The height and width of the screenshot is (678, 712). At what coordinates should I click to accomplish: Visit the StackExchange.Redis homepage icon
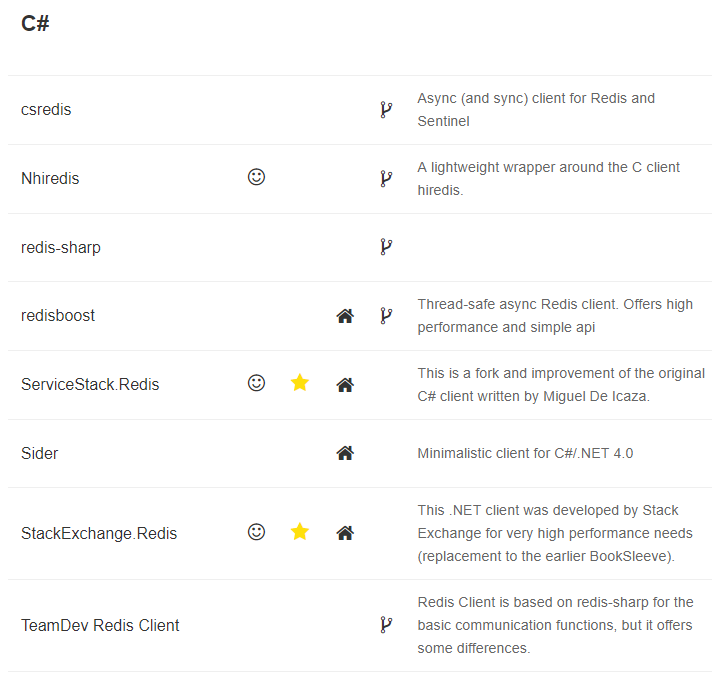click(x=345, y=533)
